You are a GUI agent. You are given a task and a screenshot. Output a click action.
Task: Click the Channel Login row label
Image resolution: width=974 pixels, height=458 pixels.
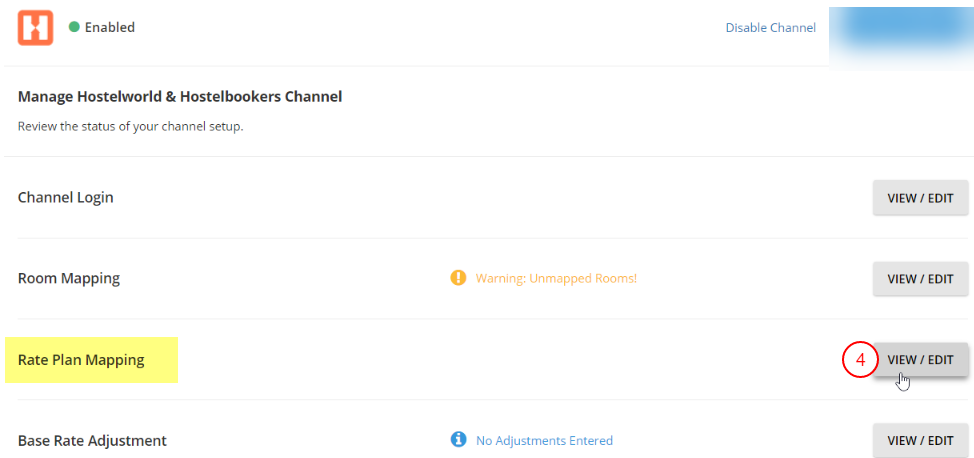pos(66,197)
